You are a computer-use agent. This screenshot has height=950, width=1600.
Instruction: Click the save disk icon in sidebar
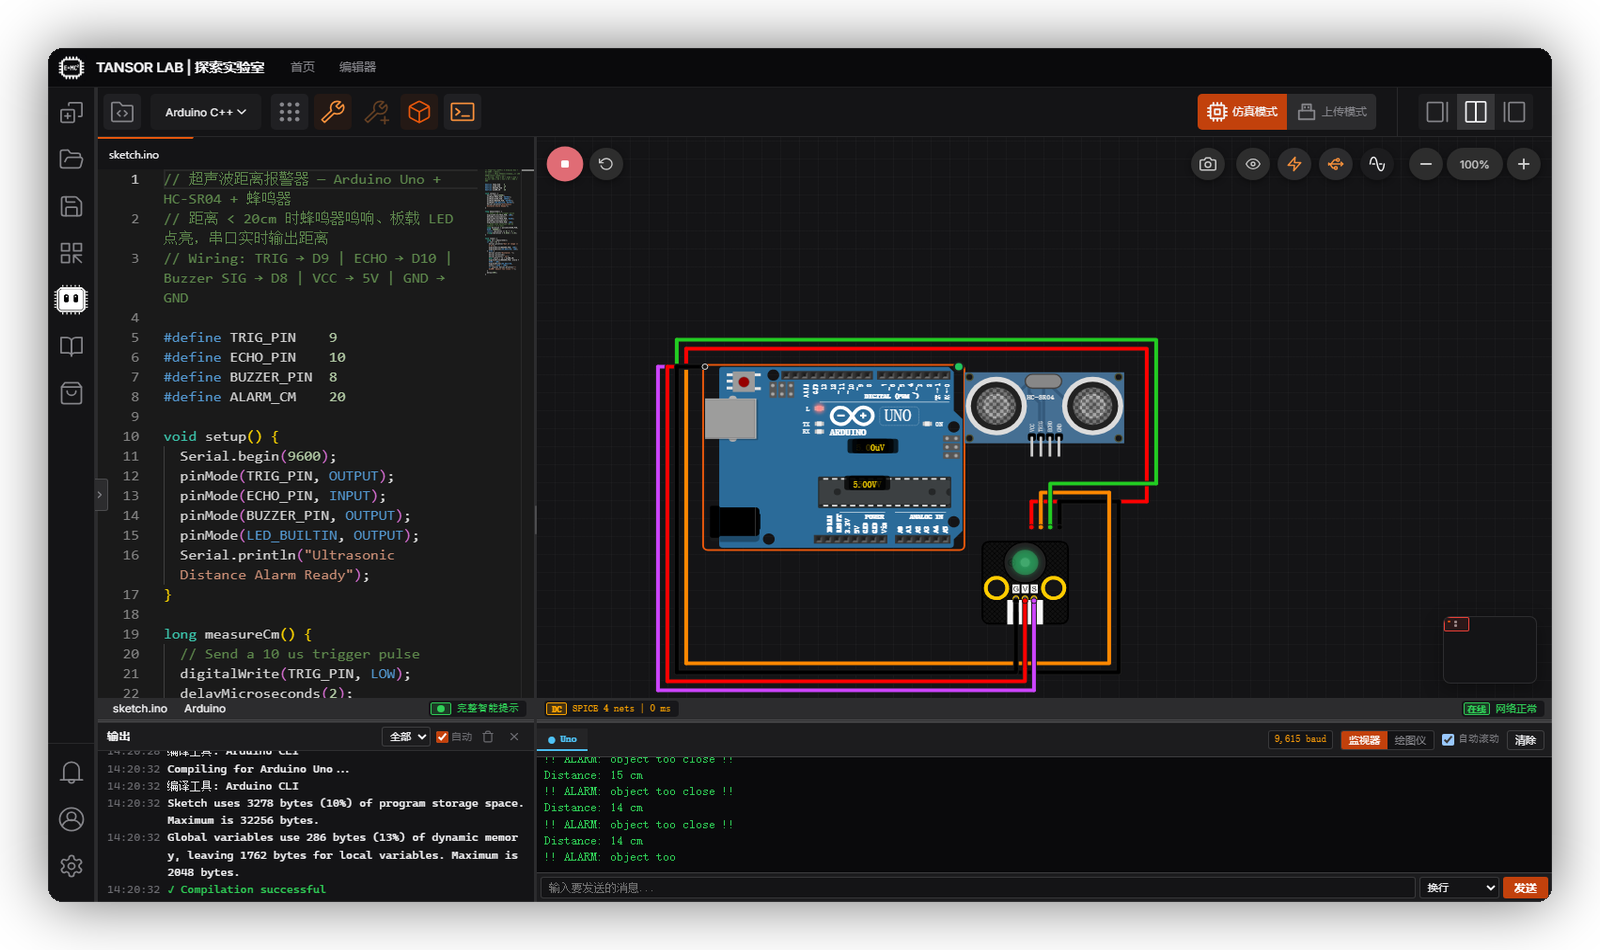(x=71, y=206)
